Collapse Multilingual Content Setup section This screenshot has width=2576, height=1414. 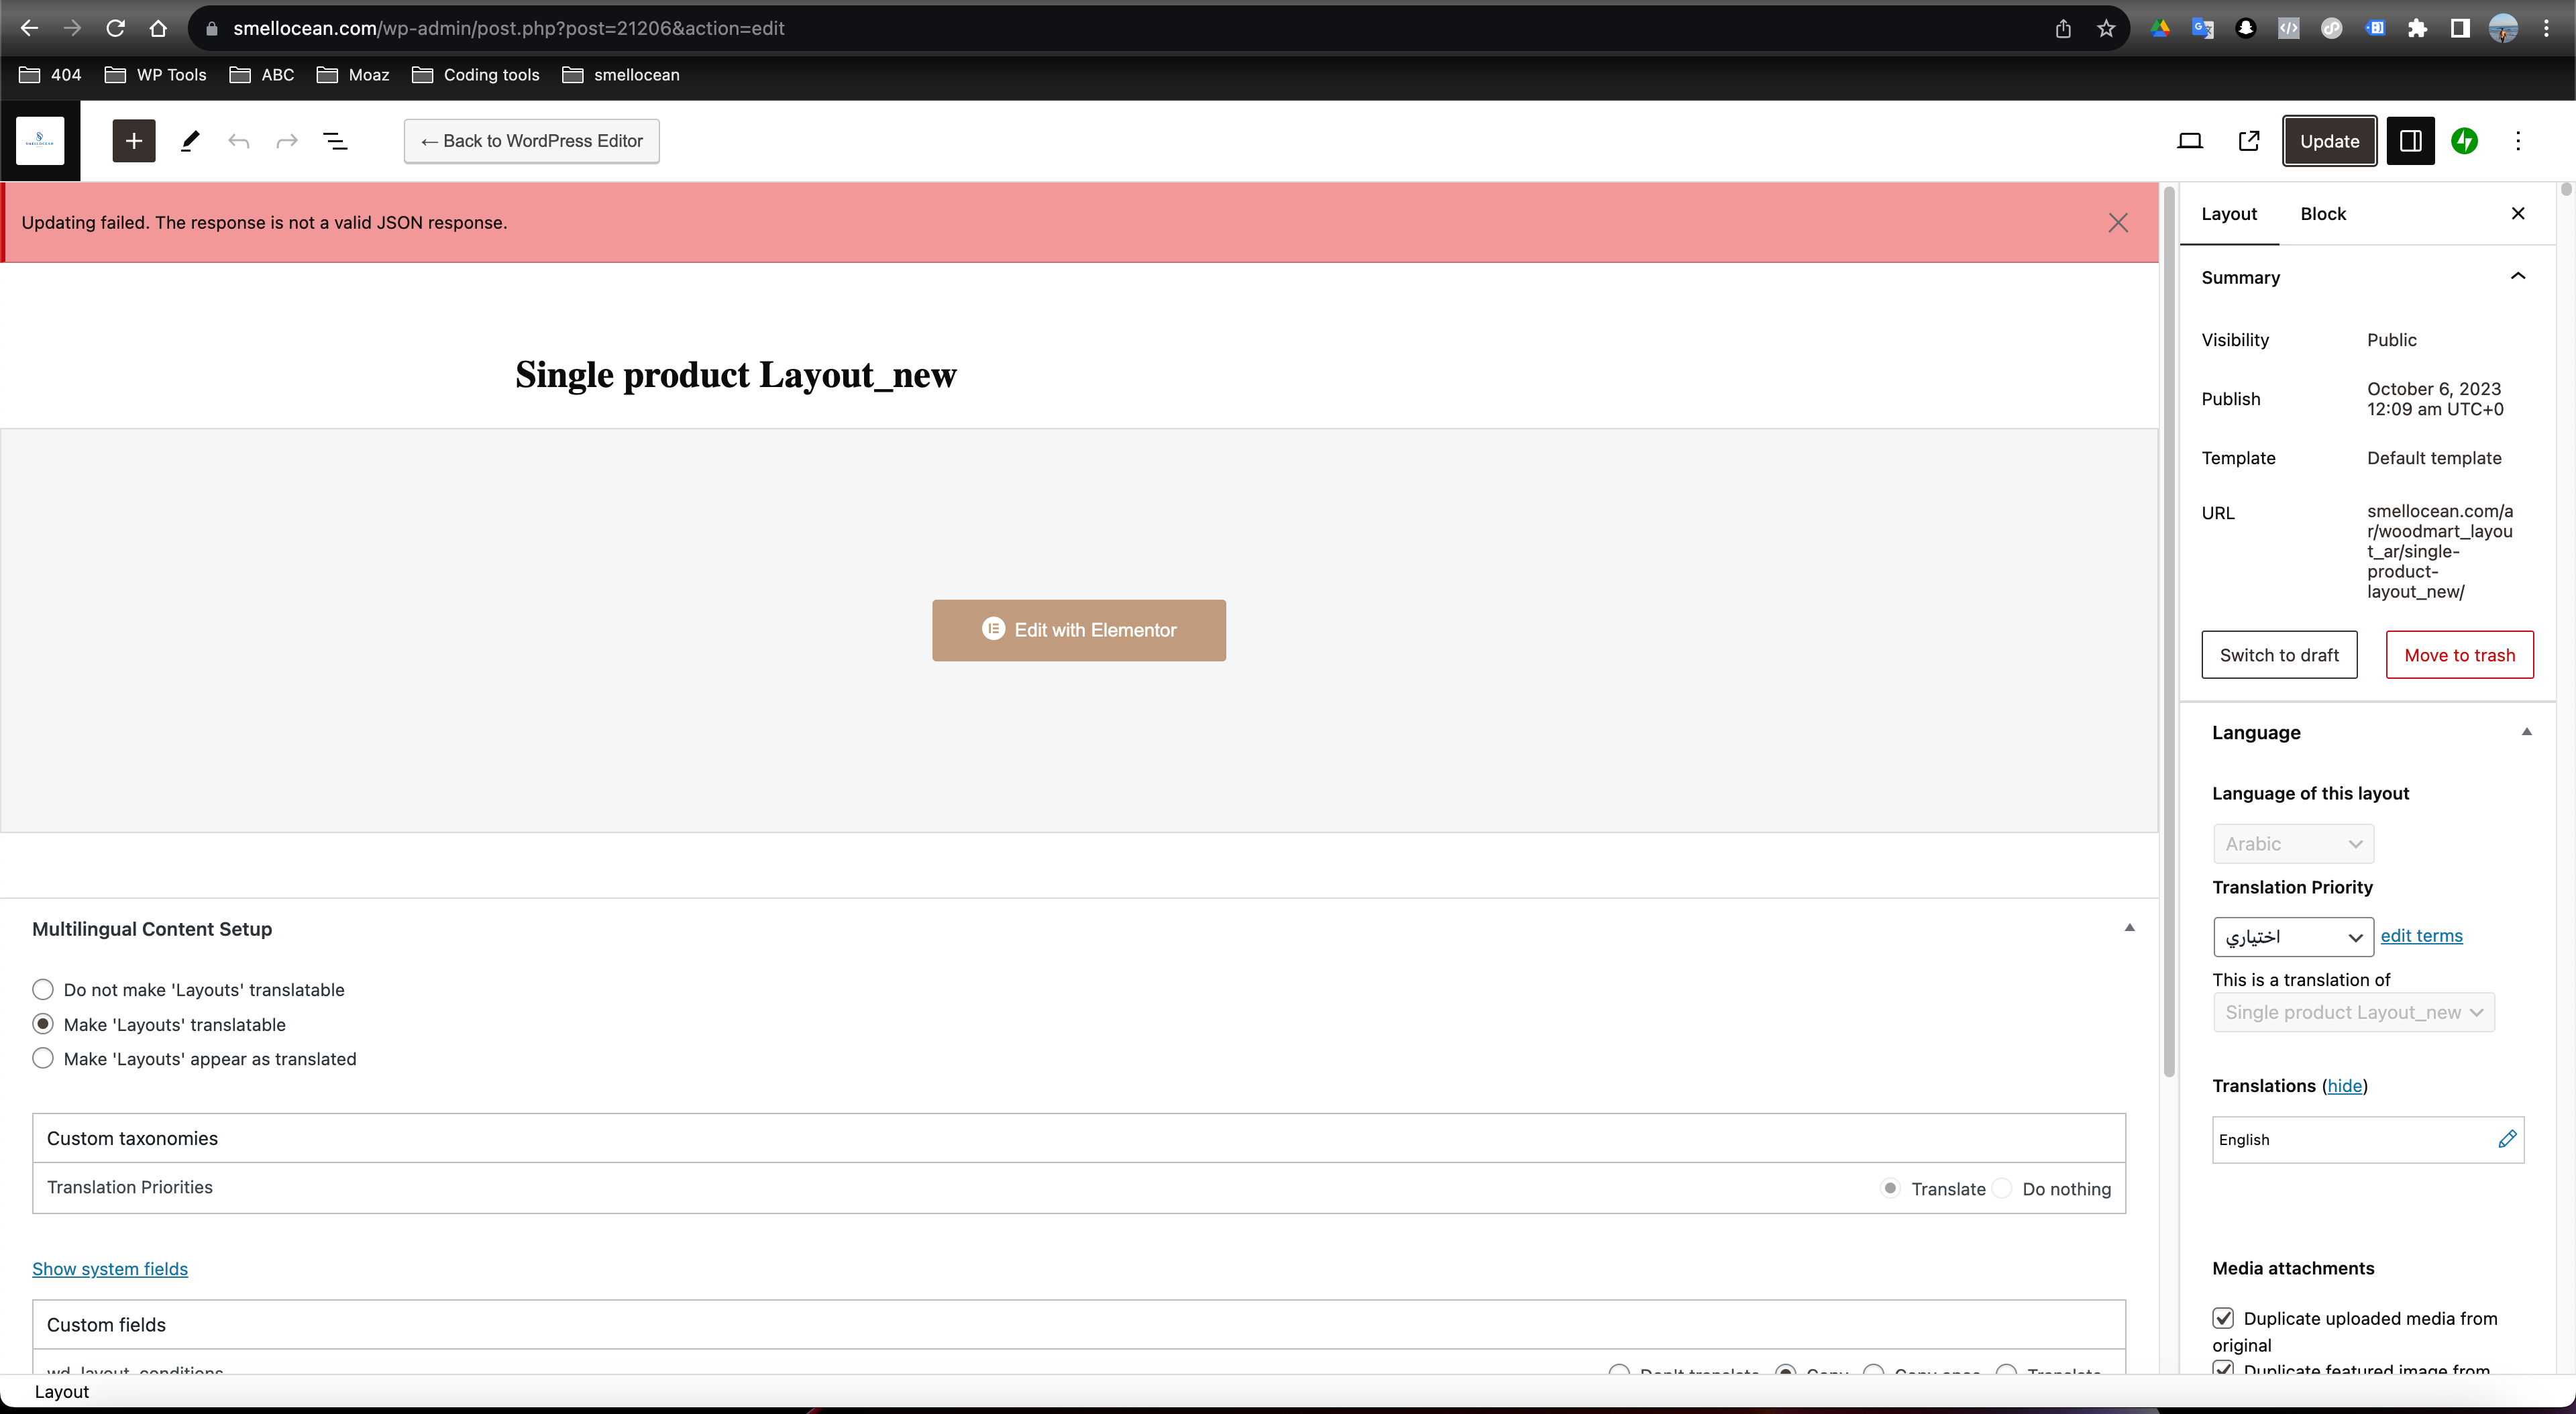pos(2130,928)
